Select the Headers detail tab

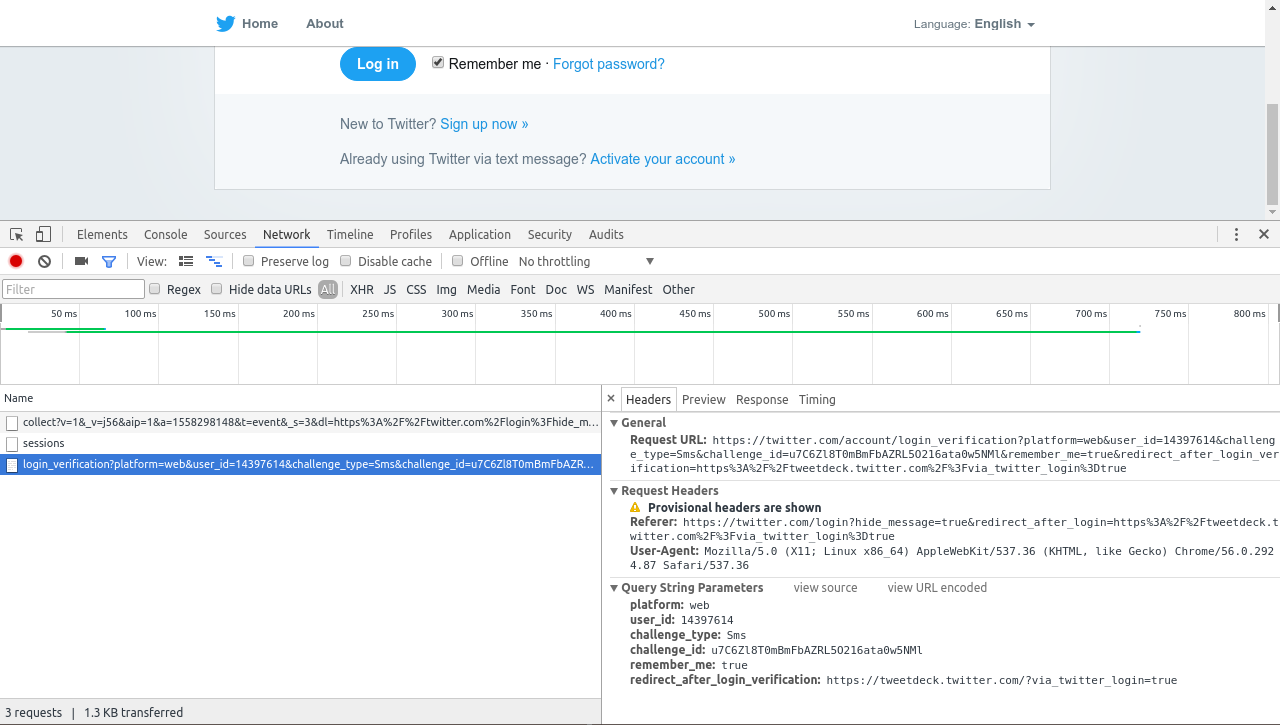tap(649, 399)
